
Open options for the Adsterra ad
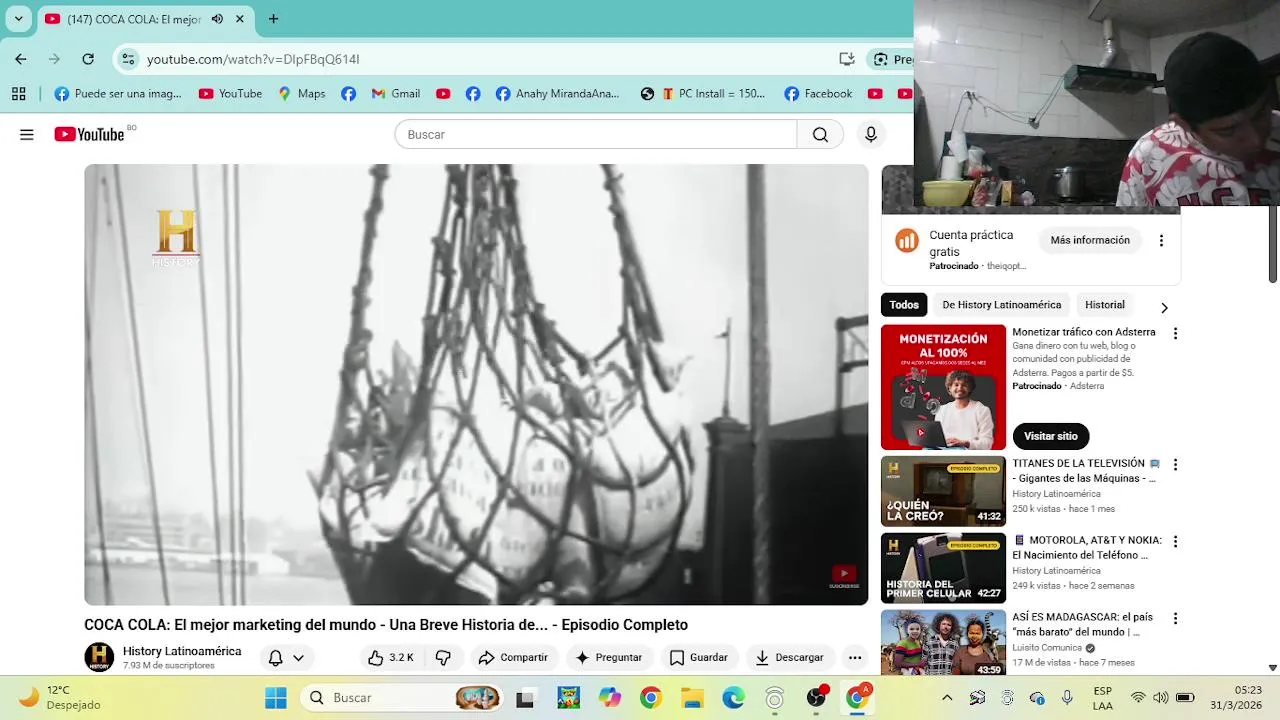(1175, 334)
